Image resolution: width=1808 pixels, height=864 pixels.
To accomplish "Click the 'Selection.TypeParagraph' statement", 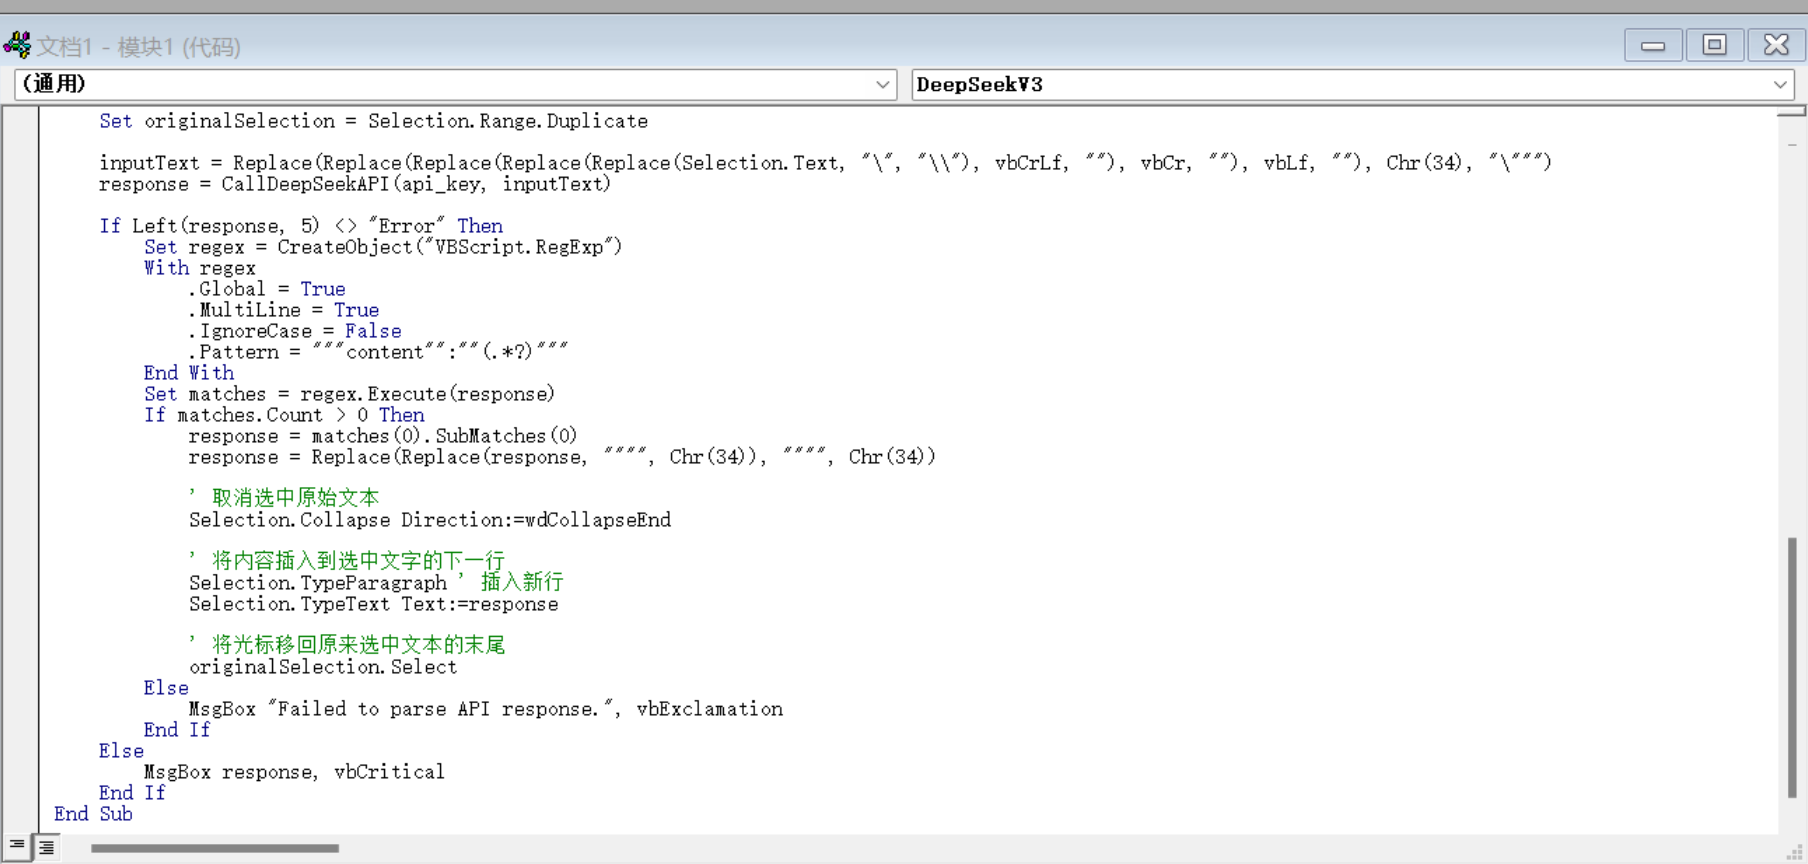I will tap(318, 583).
